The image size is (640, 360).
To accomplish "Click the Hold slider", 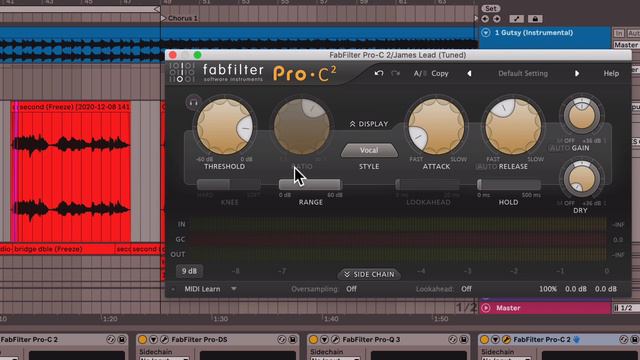I will pyautogui.click(x=509, y=184).
